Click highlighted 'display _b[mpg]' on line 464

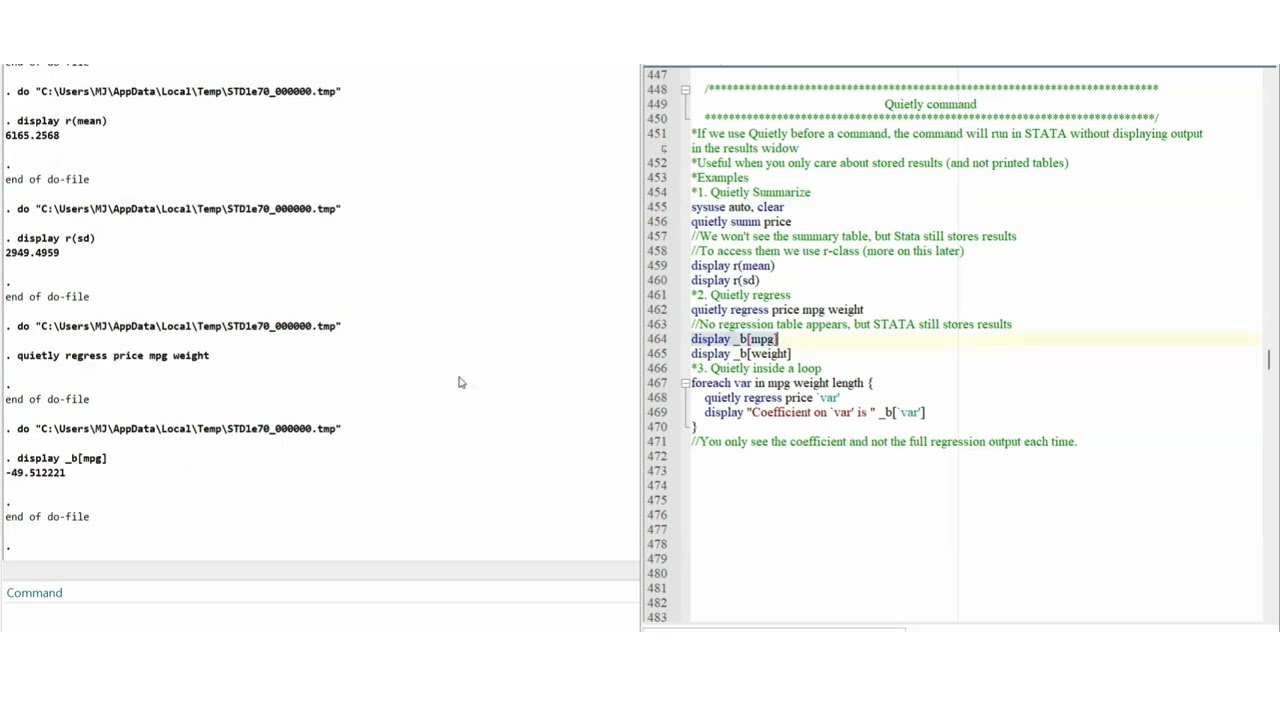[734, 339]
